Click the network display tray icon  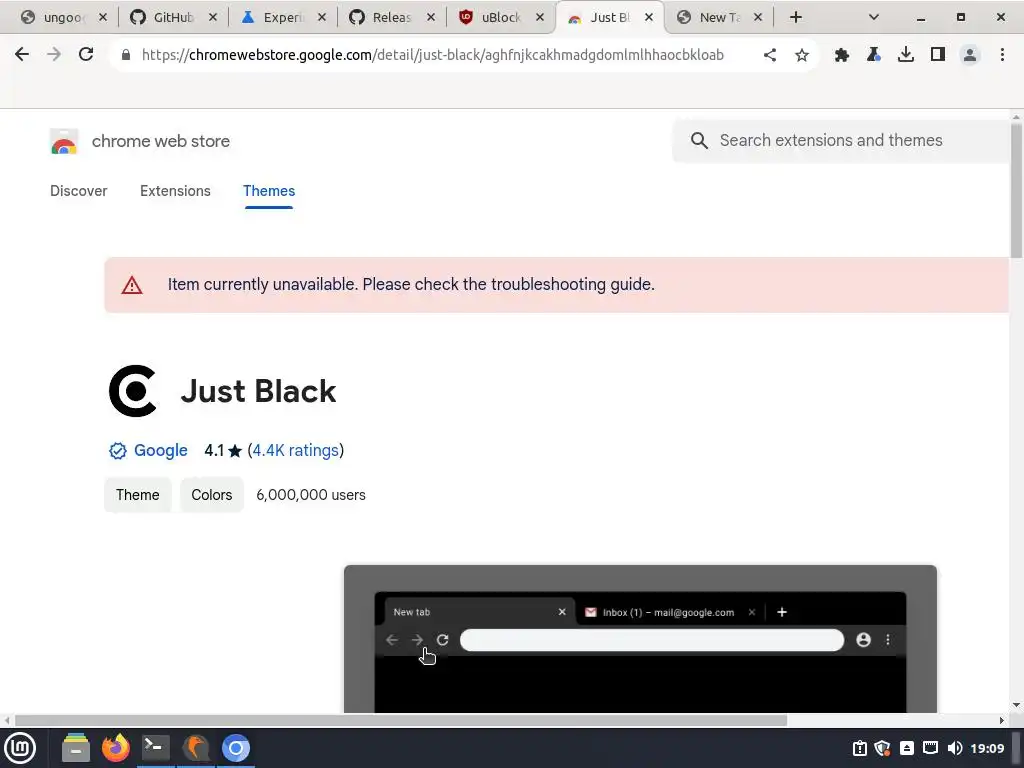(x=930, y=748)
